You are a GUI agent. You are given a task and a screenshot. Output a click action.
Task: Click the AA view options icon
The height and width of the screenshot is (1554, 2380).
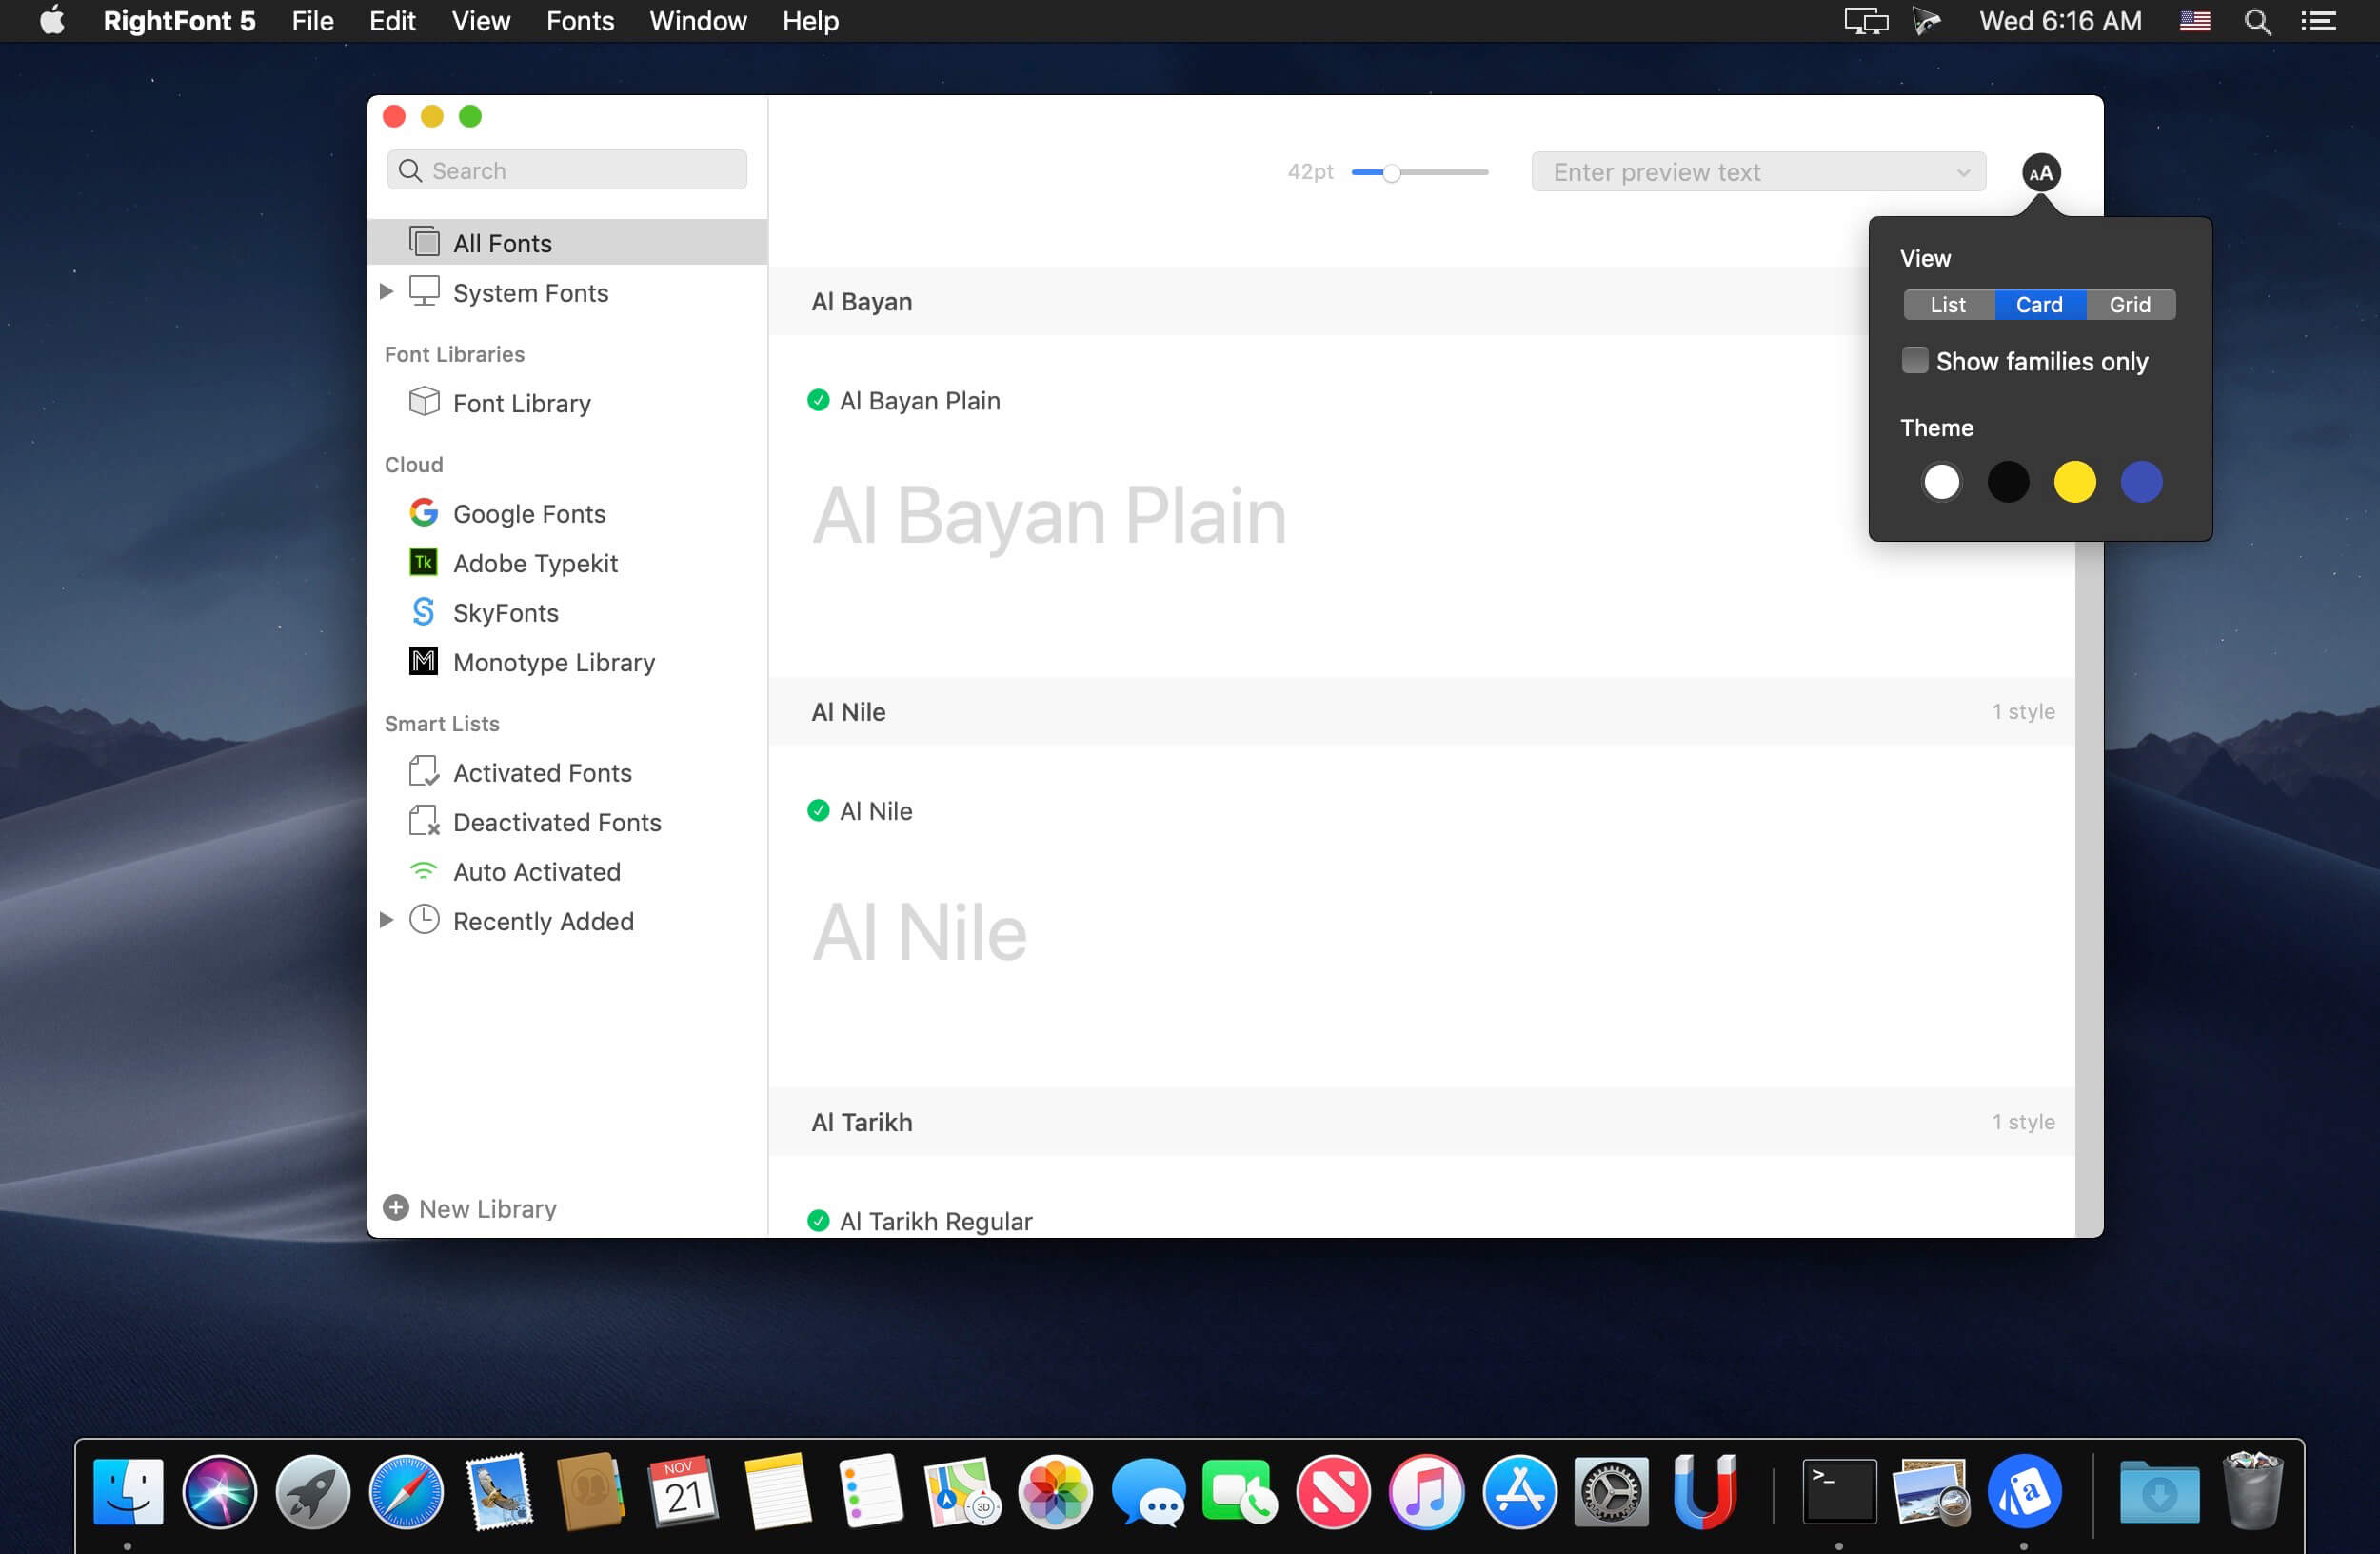tap(2040, 172)
